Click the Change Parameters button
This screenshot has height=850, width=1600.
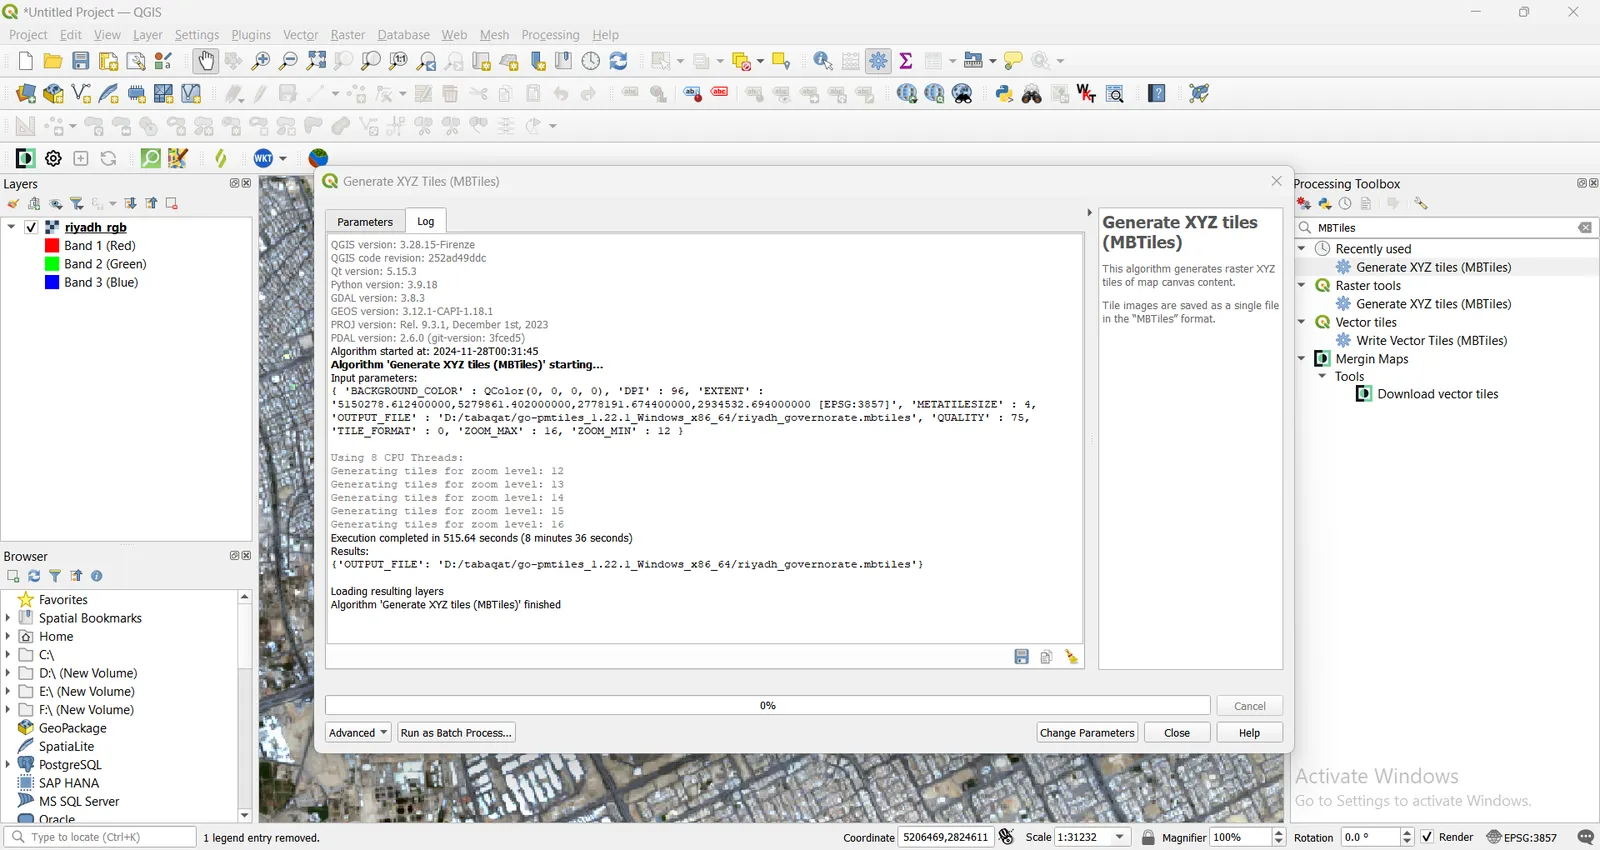(1087, 733)
